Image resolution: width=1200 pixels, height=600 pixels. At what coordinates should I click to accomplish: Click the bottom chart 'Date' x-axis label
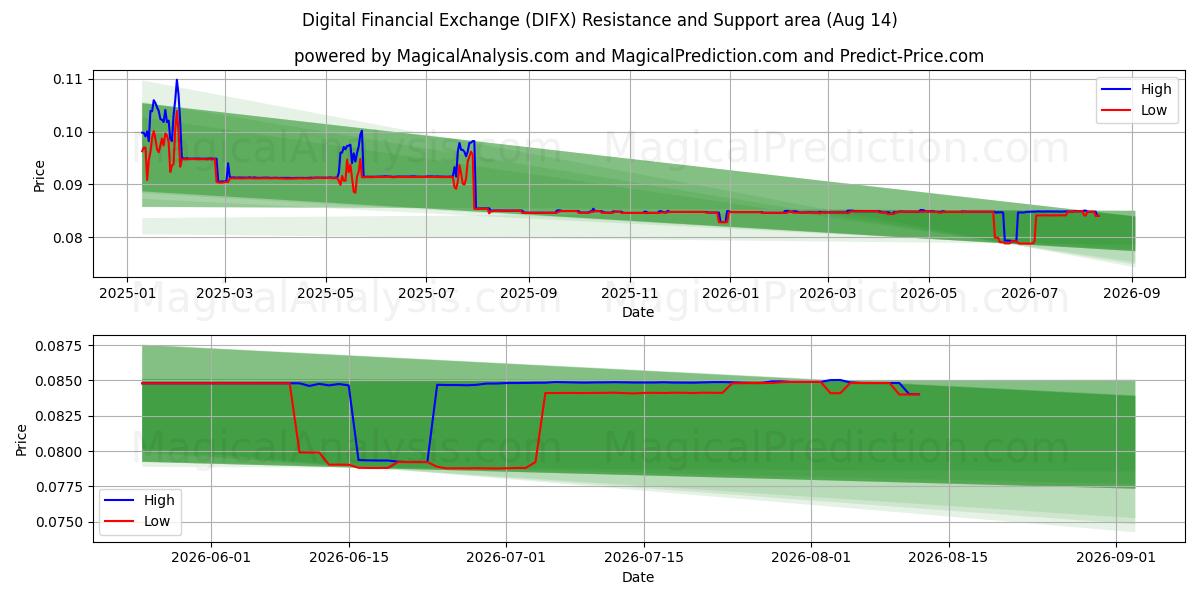click(638, 577)
